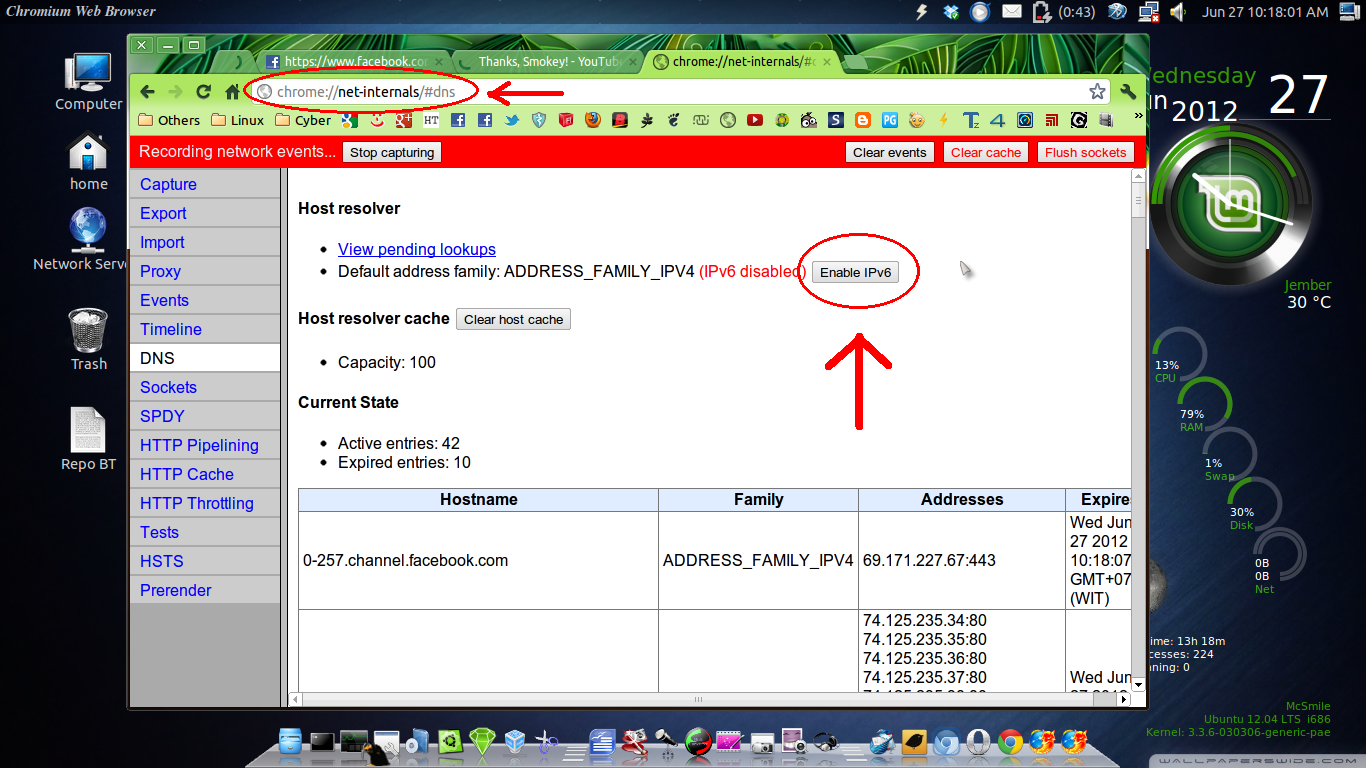The width and height of the screenshot is (1366, 768).
Task: Go back using the browser back arrow
Action: click(148, 92)
